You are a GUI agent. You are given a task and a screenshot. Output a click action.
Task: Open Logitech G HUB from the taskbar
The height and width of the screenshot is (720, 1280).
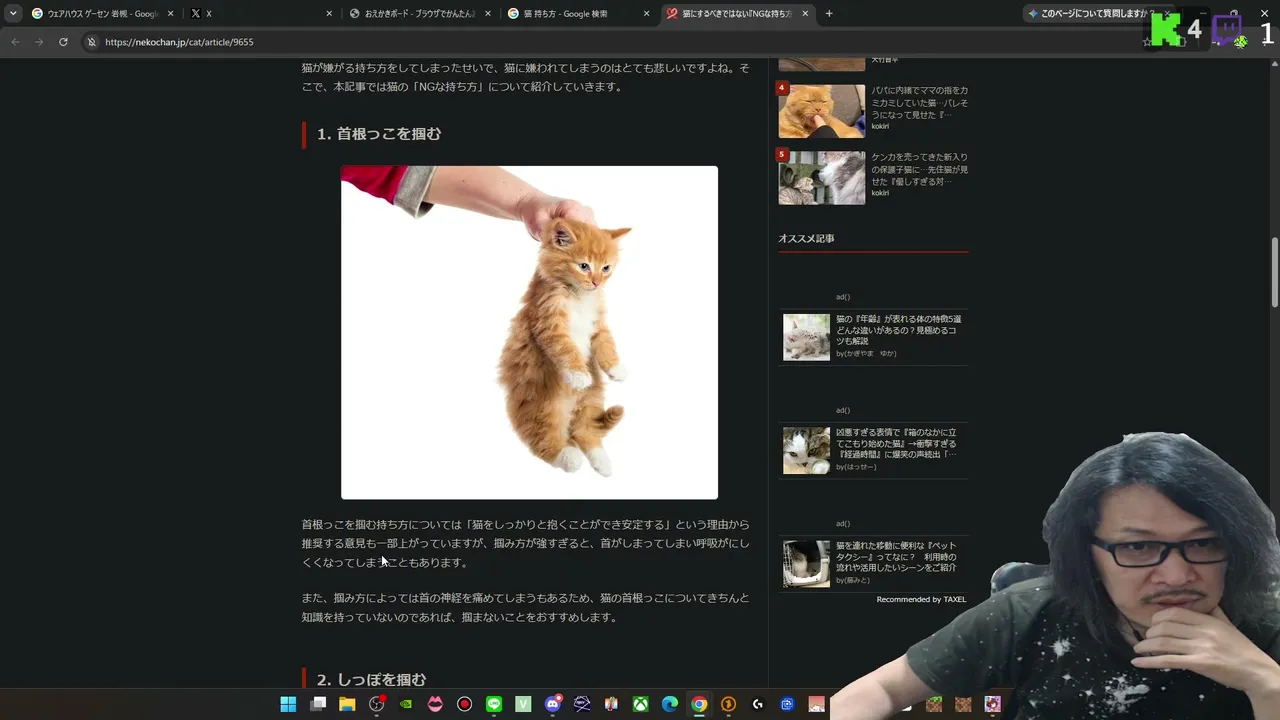tap(758, 704)
